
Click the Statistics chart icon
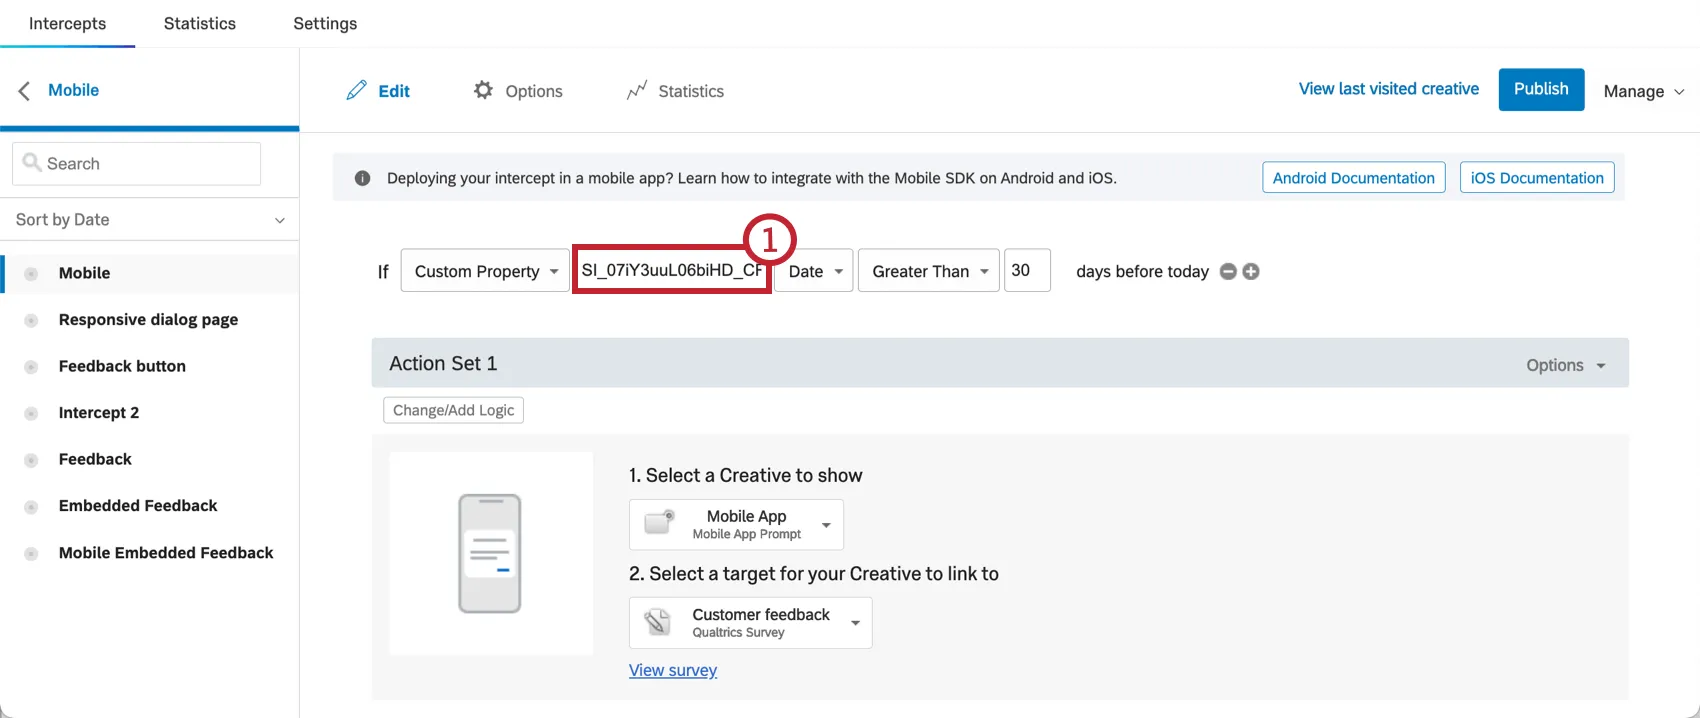coord(637,91)
